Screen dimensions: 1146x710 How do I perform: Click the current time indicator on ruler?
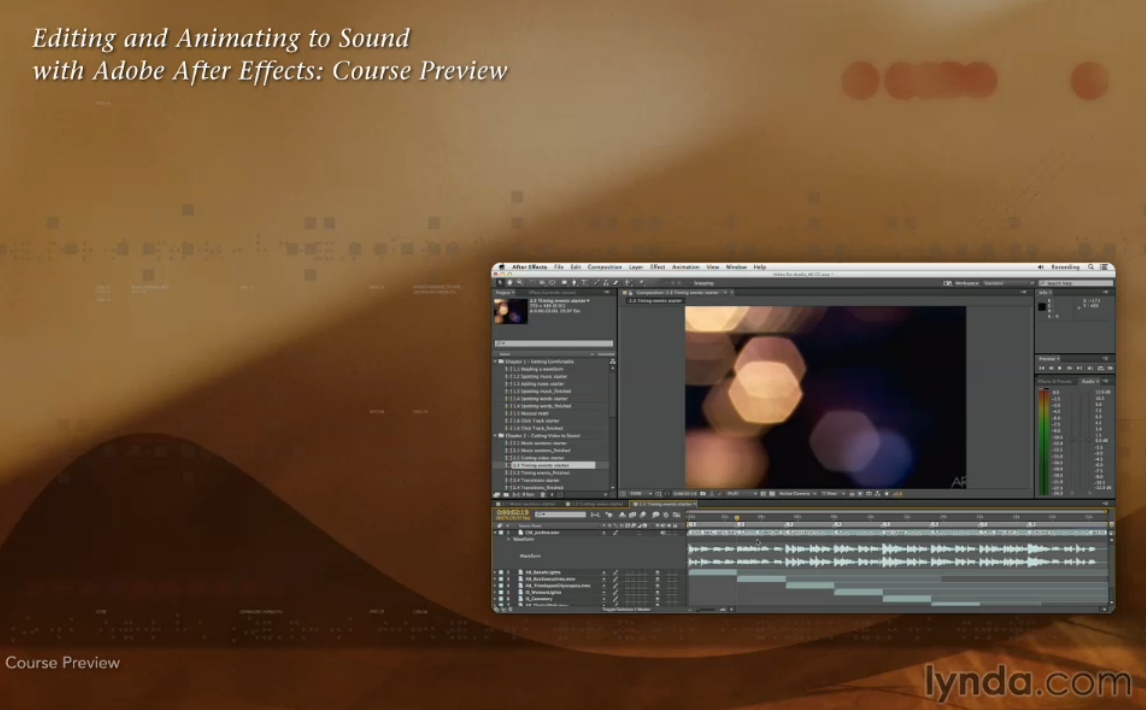737,517
